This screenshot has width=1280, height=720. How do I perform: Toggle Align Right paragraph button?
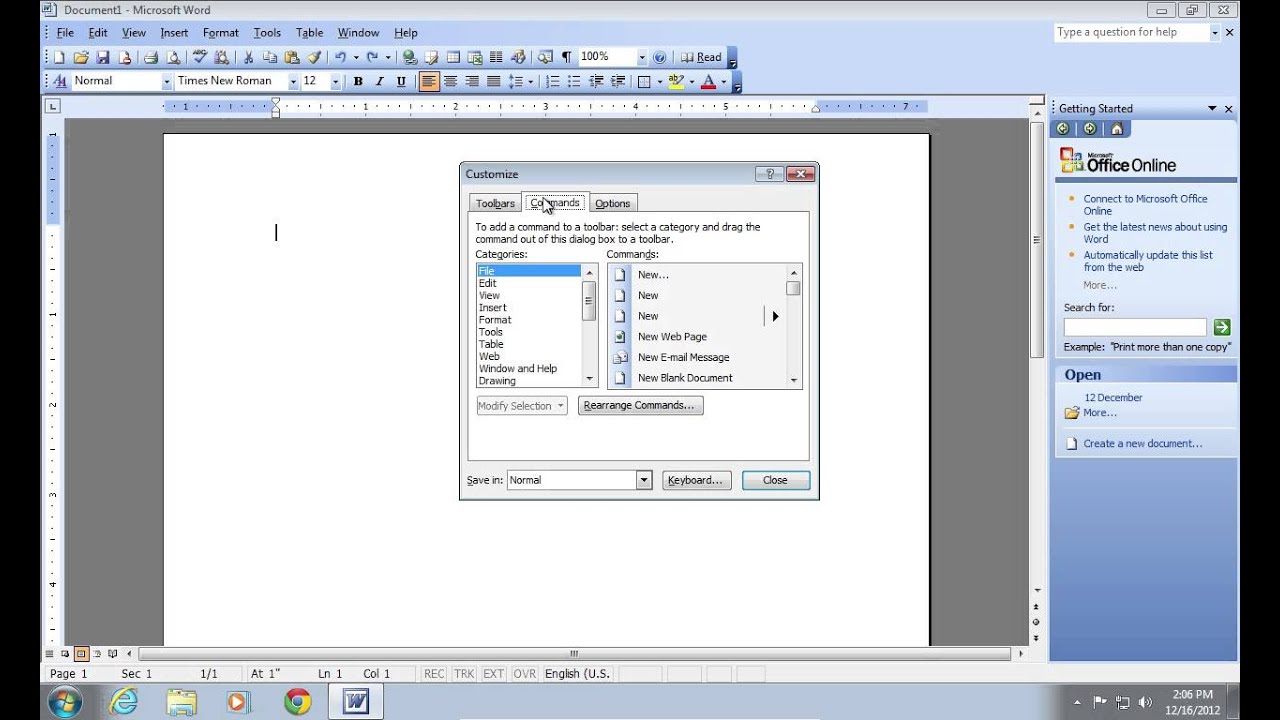[x=472, y=82]
